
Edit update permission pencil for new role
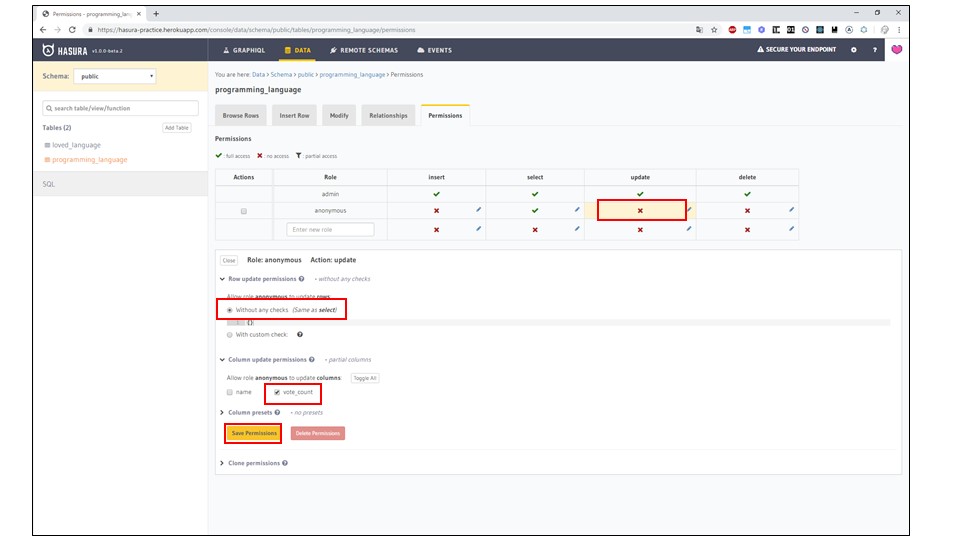pos(689,228)
